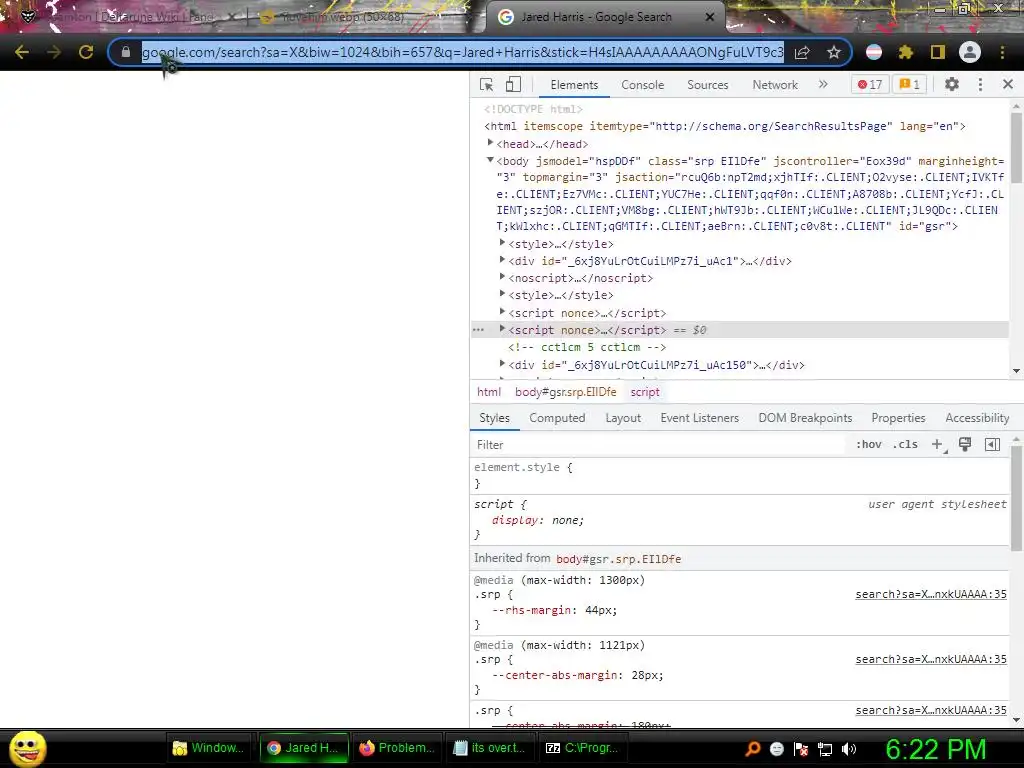Toggle the .cls class editor
The height and width of the screenshot is (768, 1024).
[905, 444]
